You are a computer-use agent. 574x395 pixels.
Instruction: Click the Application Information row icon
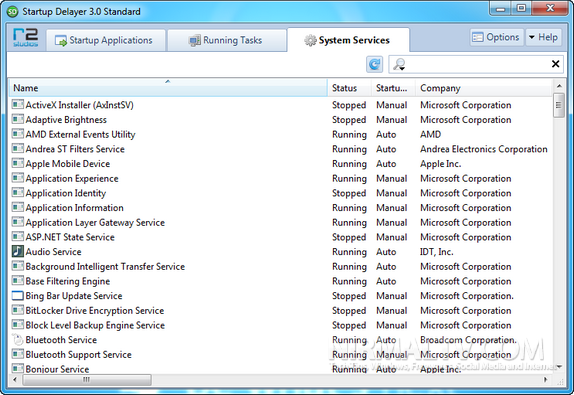click(x=18, y=207)
